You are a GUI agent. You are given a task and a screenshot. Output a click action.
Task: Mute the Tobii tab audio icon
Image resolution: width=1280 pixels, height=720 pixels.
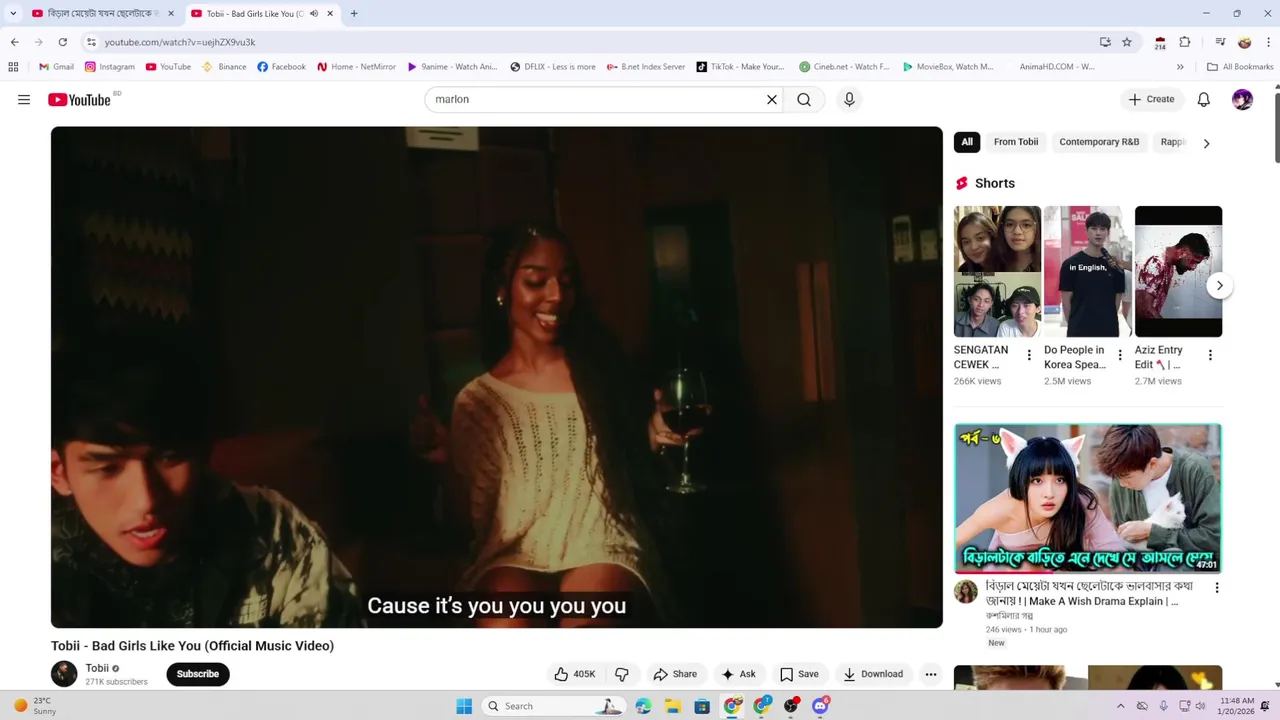pyautogui.click(x=314, y=14)
